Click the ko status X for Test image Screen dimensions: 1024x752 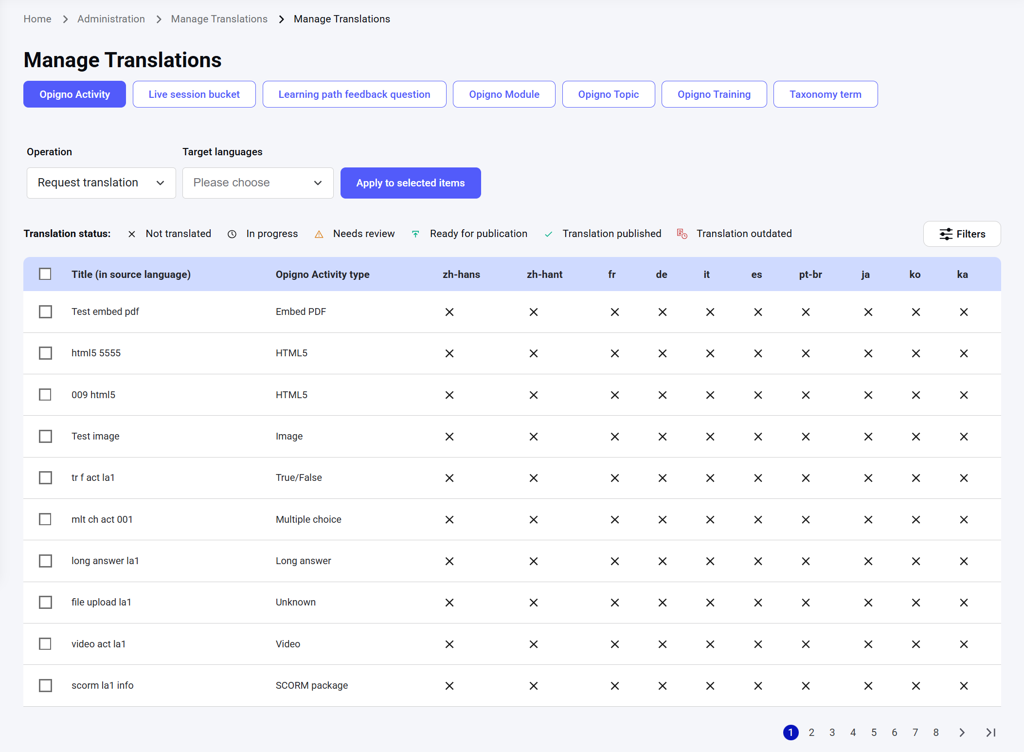coord(916,437)
